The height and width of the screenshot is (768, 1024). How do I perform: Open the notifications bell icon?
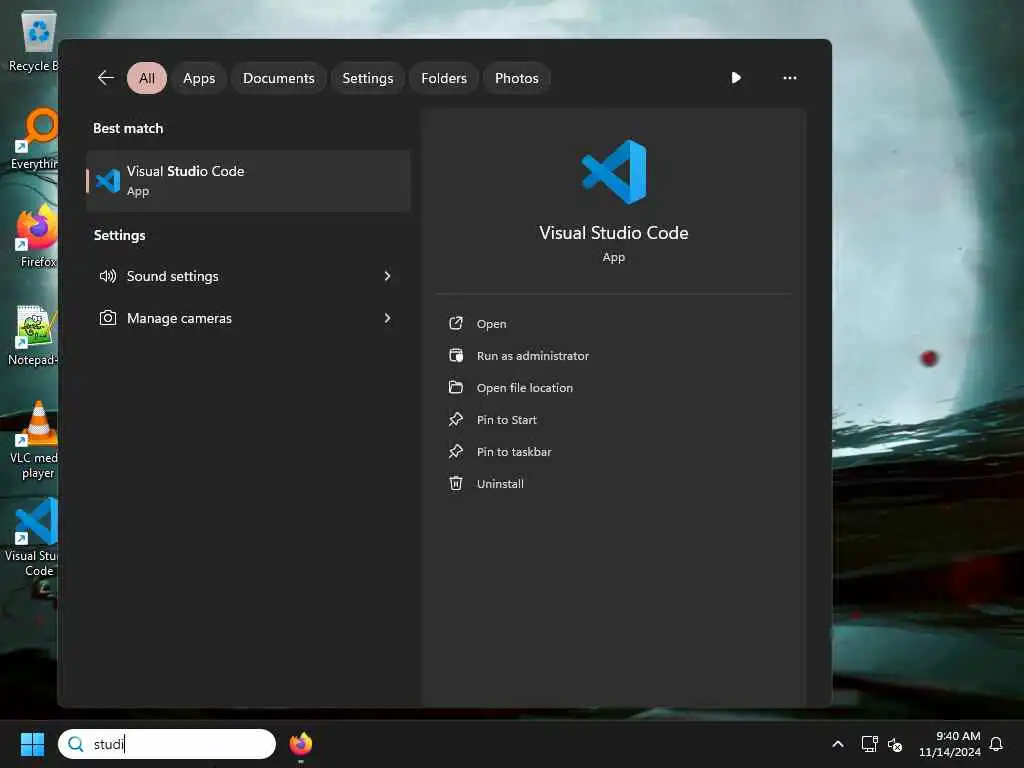996,744
